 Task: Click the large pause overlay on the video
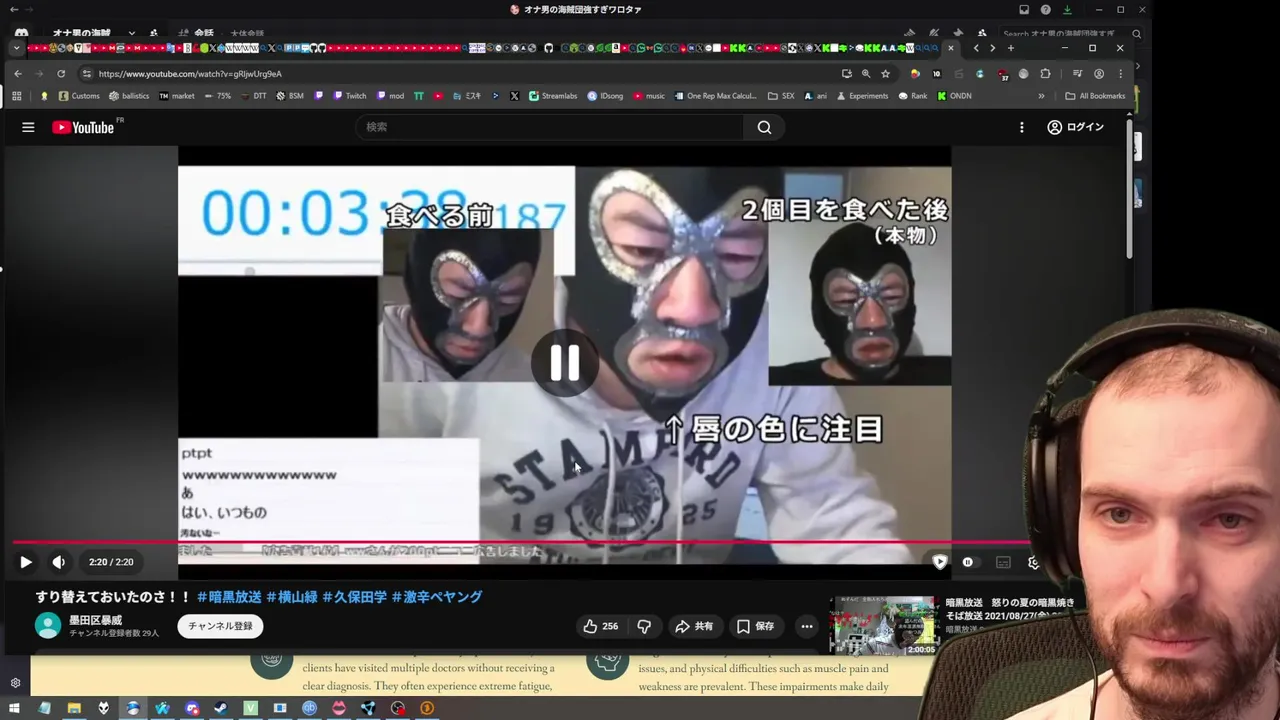click(x=565, y=363)
